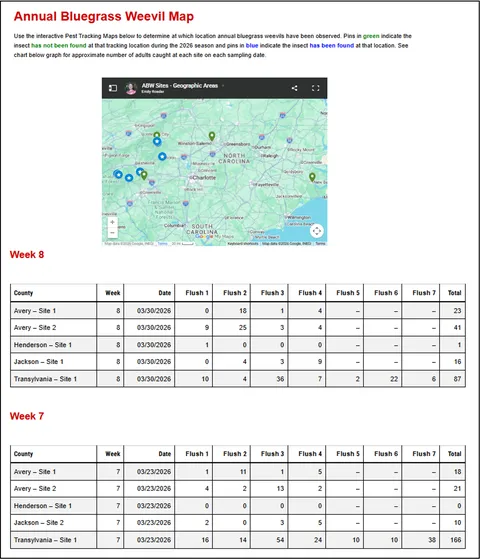Click the Week 8 section heading

tap(27, 255)
